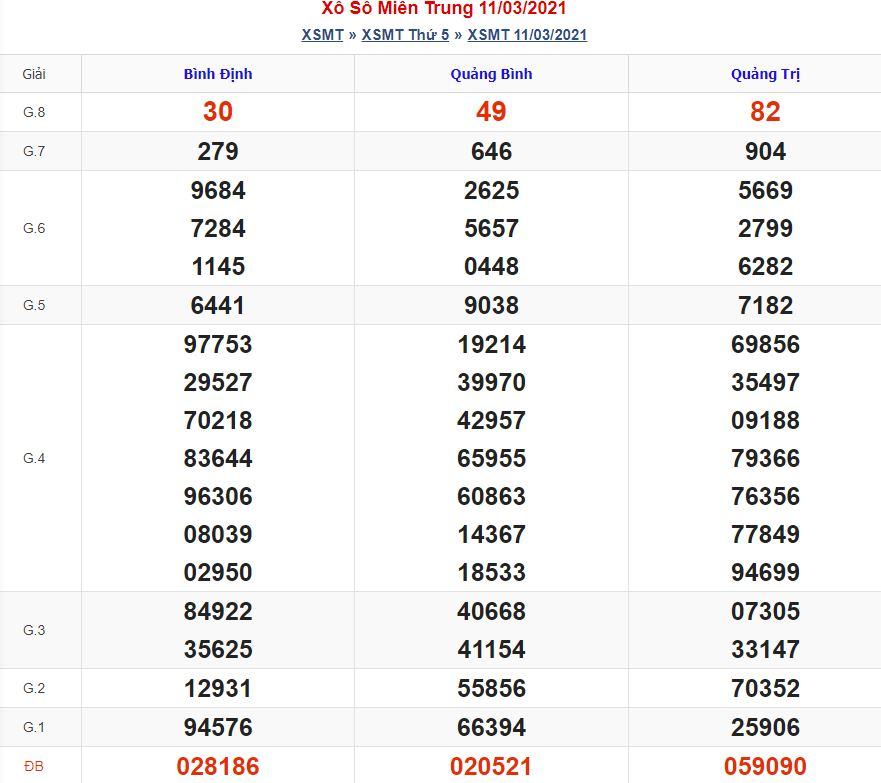The width and height of the screenshot is (881, 783).
Task: Click the number 1145
Action: [x=218, y=266]
